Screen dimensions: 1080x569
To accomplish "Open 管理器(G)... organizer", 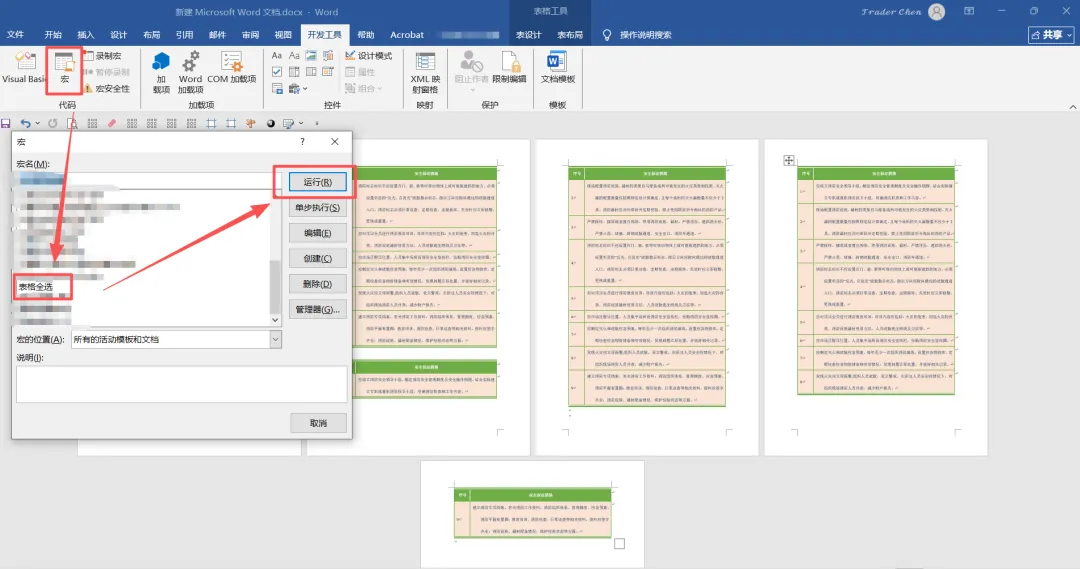I will [x=318, y=309].
